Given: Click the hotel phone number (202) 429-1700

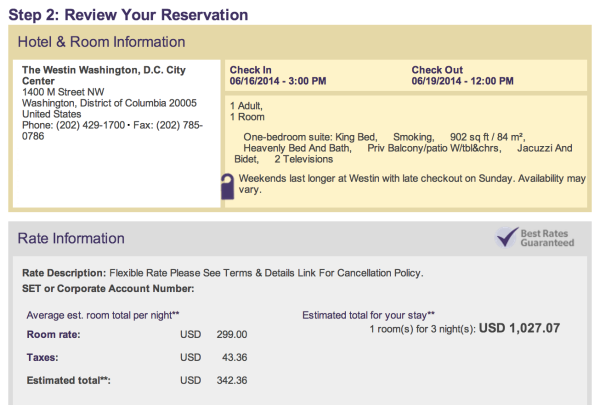Looking at the screenshot, I should (x=91, y=125).
